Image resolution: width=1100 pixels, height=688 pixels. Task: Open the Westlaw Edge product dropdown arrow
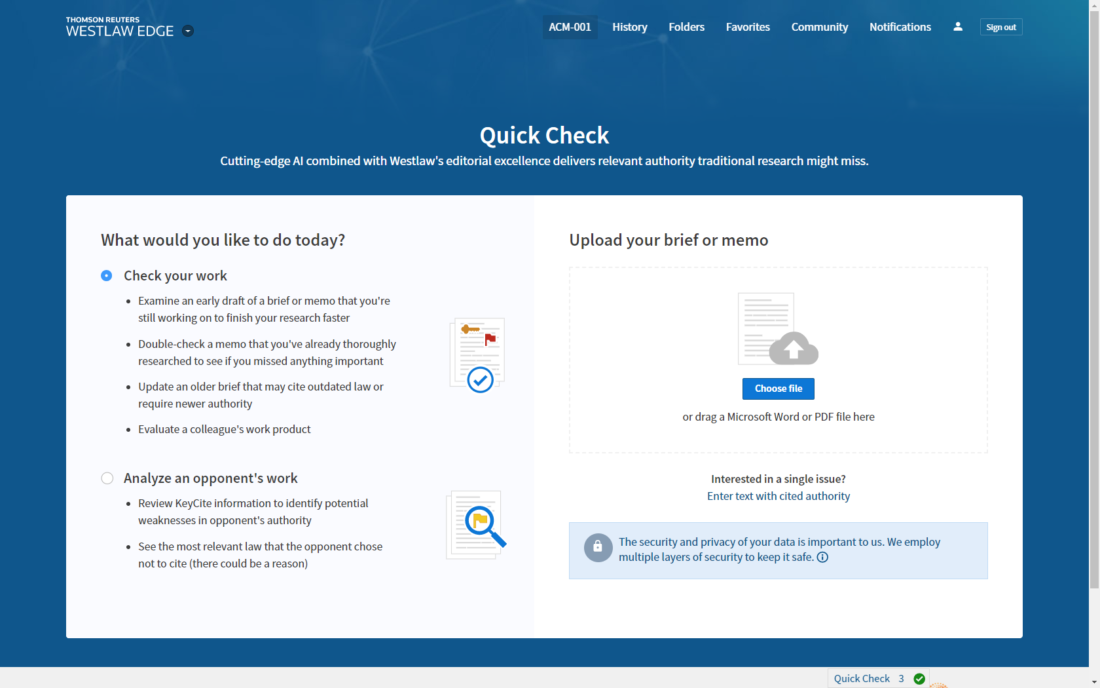click(x=187, y=31)
